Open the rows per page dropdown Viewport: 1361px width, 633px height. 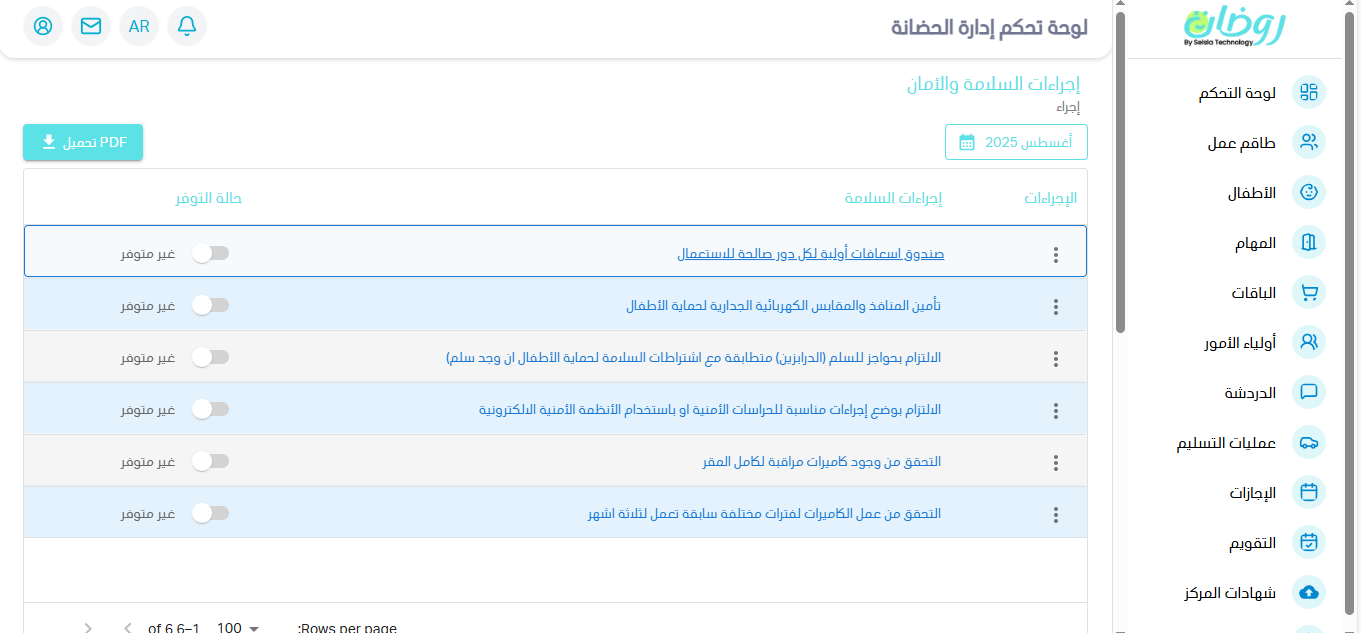(x=237, y=627)
